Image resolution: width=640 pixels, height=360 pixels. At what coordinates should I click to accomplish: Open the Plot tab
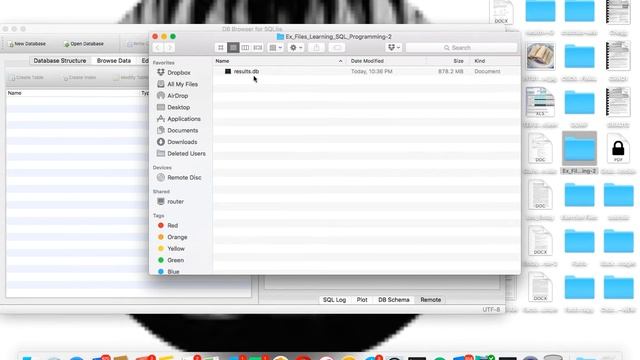362,300
